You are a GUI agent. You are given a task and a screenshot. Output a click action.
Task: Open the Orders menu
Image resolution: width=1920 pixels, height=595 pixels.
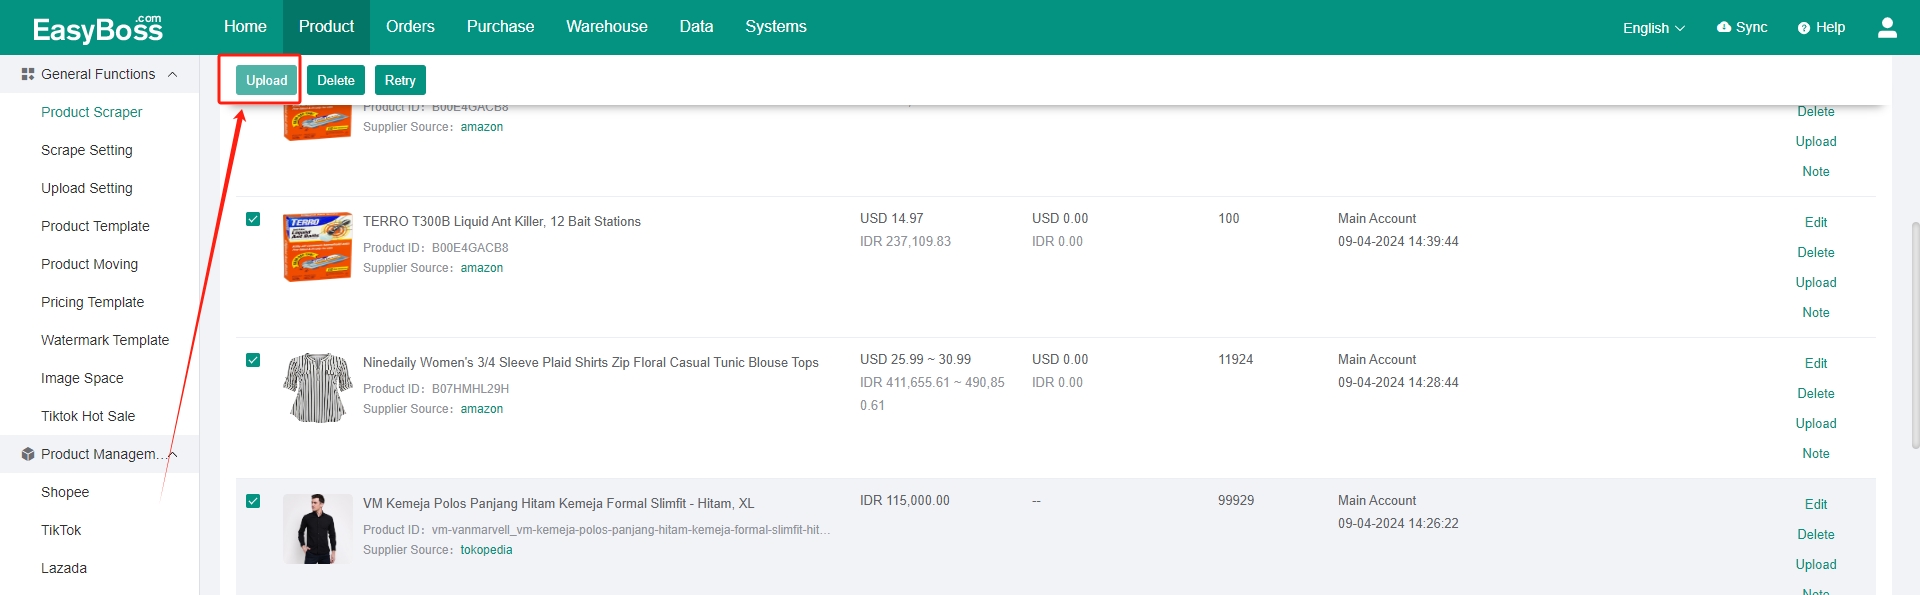(x=410, y=27)
